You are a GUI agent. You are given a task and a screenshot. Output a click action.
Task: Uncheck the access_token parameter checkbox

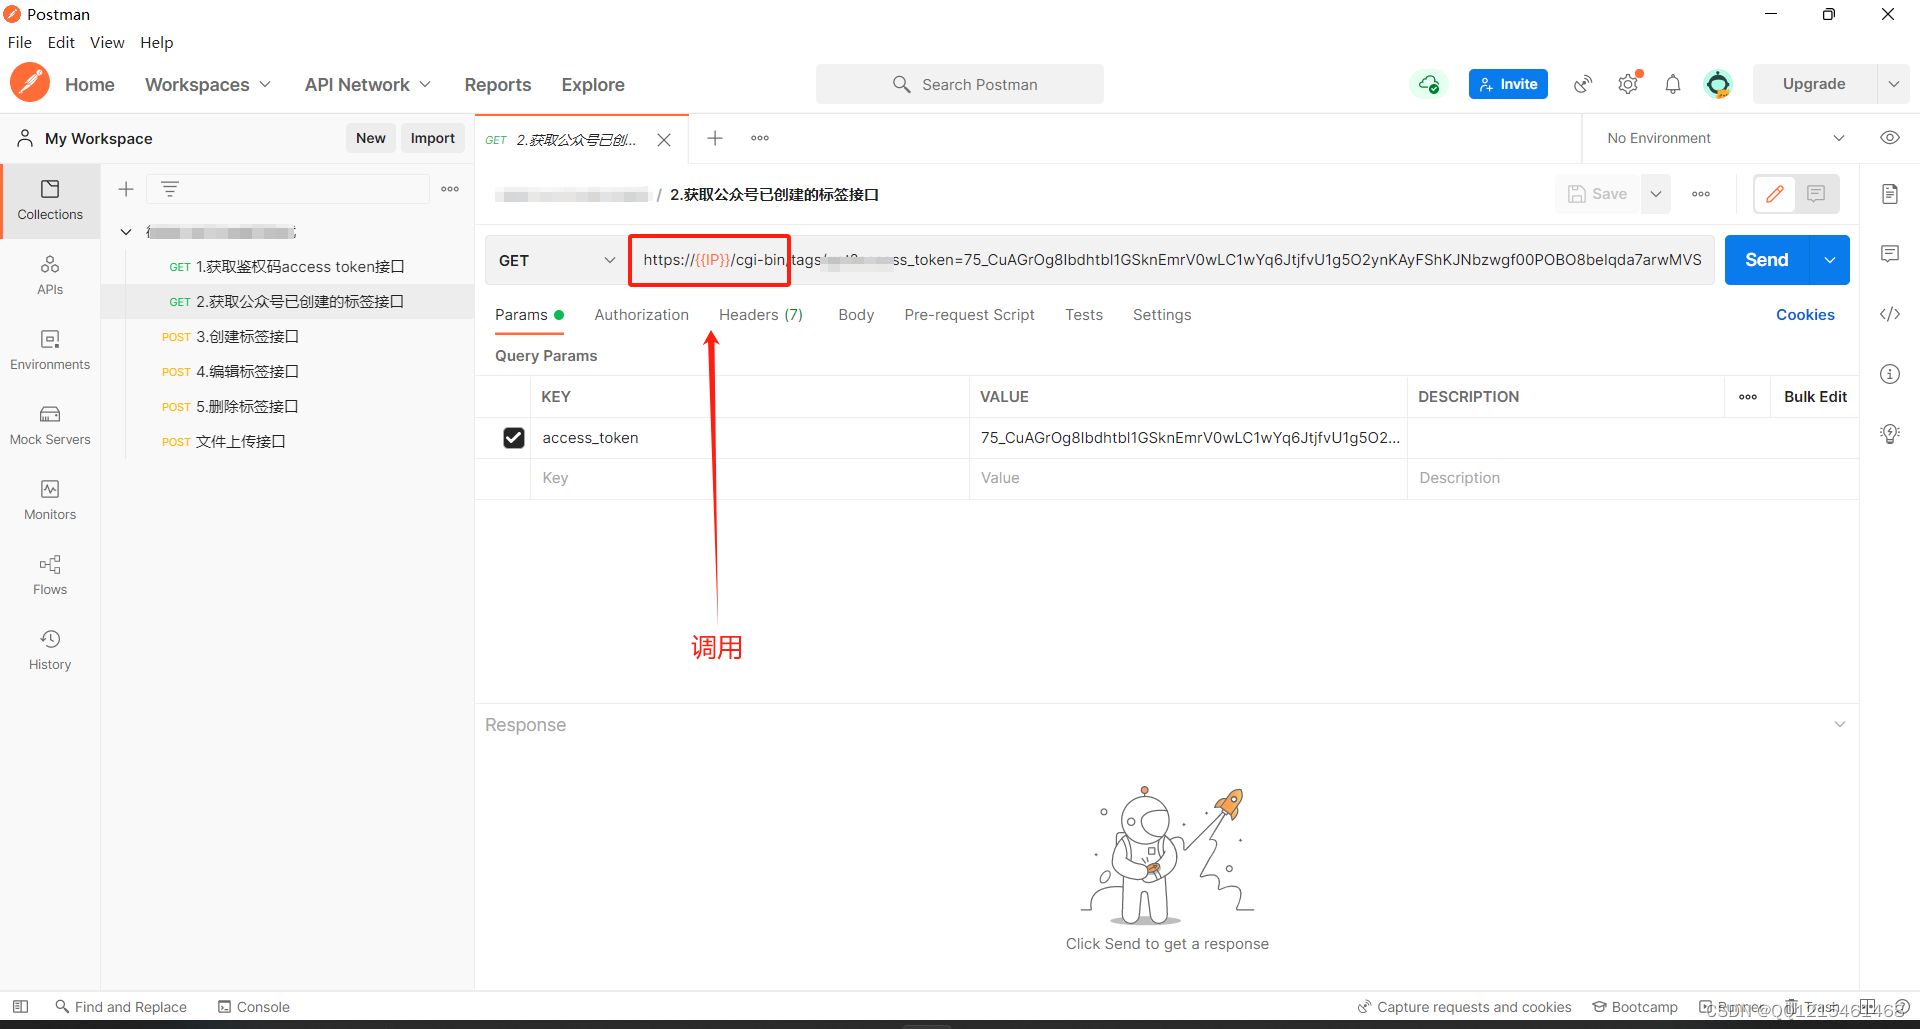click(514, 438)
